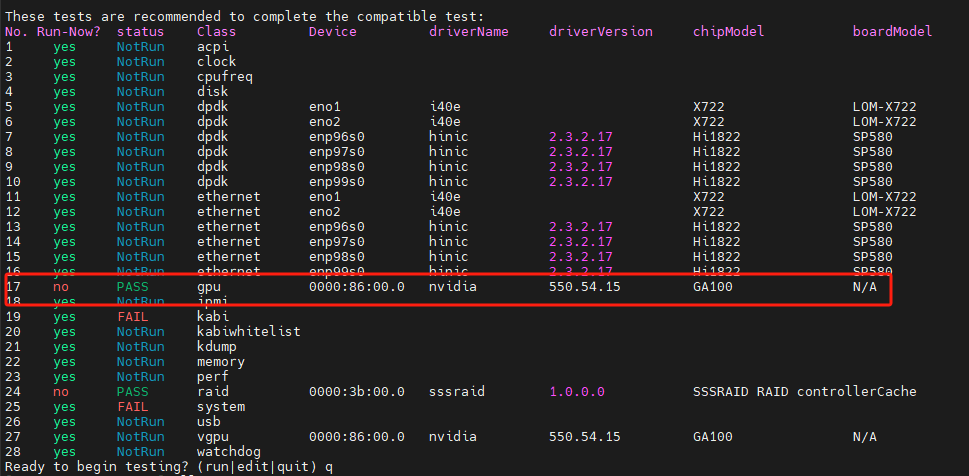Click the red 'no' in the gpu row
Image resolution: width=969 pixels, height=476 pixels.
coord(61,286)
